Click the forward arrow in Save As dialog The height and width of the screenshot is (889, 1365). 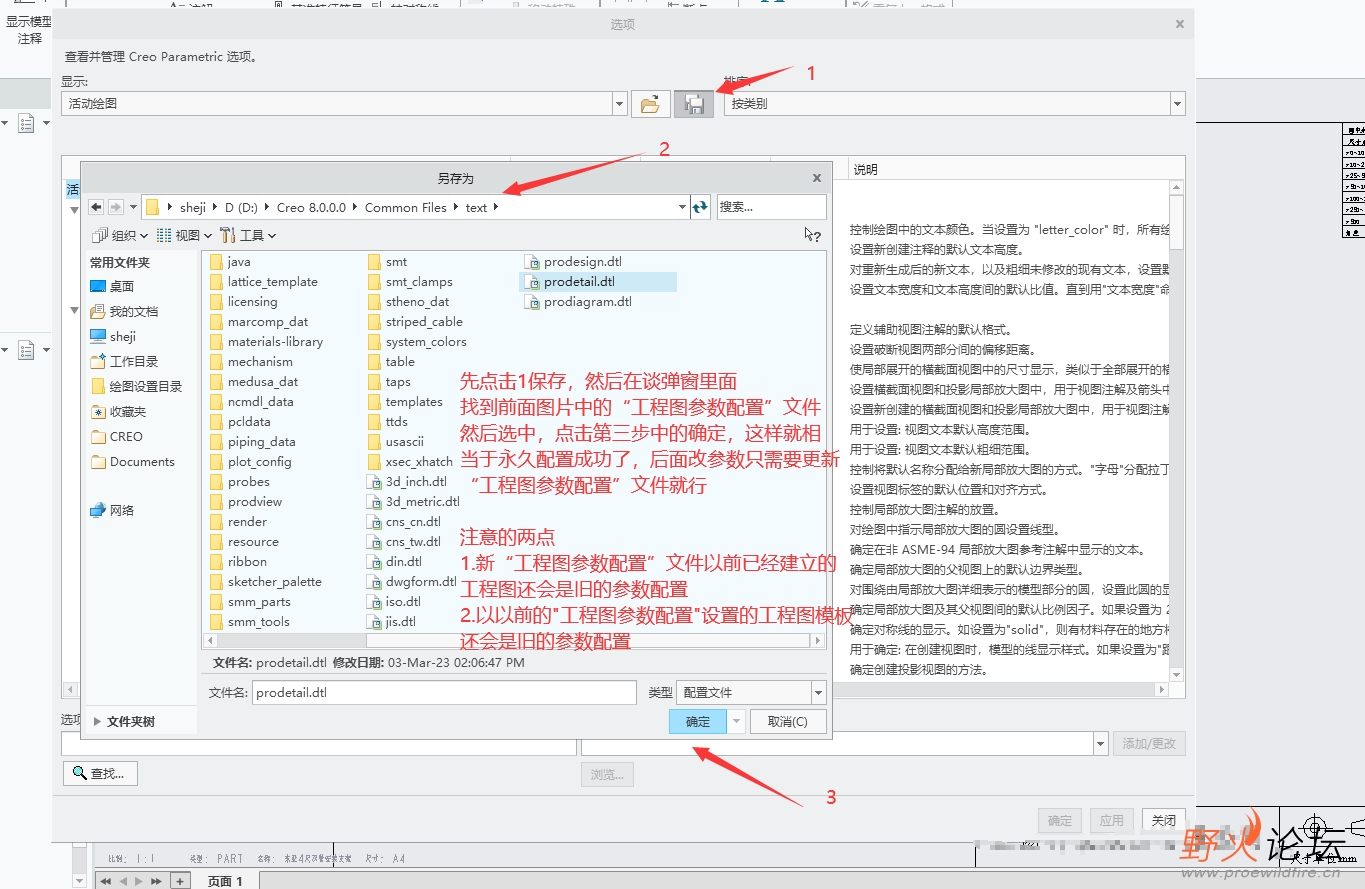[115, 207]
